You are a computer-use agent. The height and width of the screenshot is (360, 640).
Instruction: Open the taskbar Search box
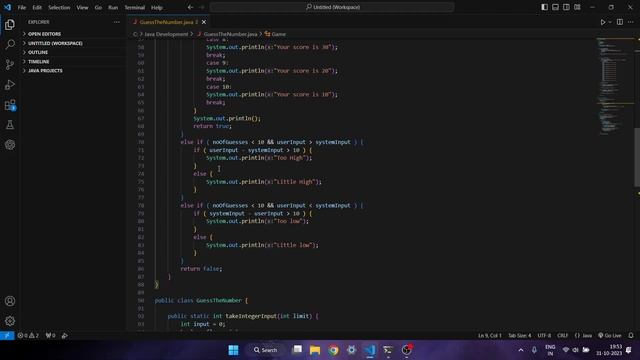265,350
